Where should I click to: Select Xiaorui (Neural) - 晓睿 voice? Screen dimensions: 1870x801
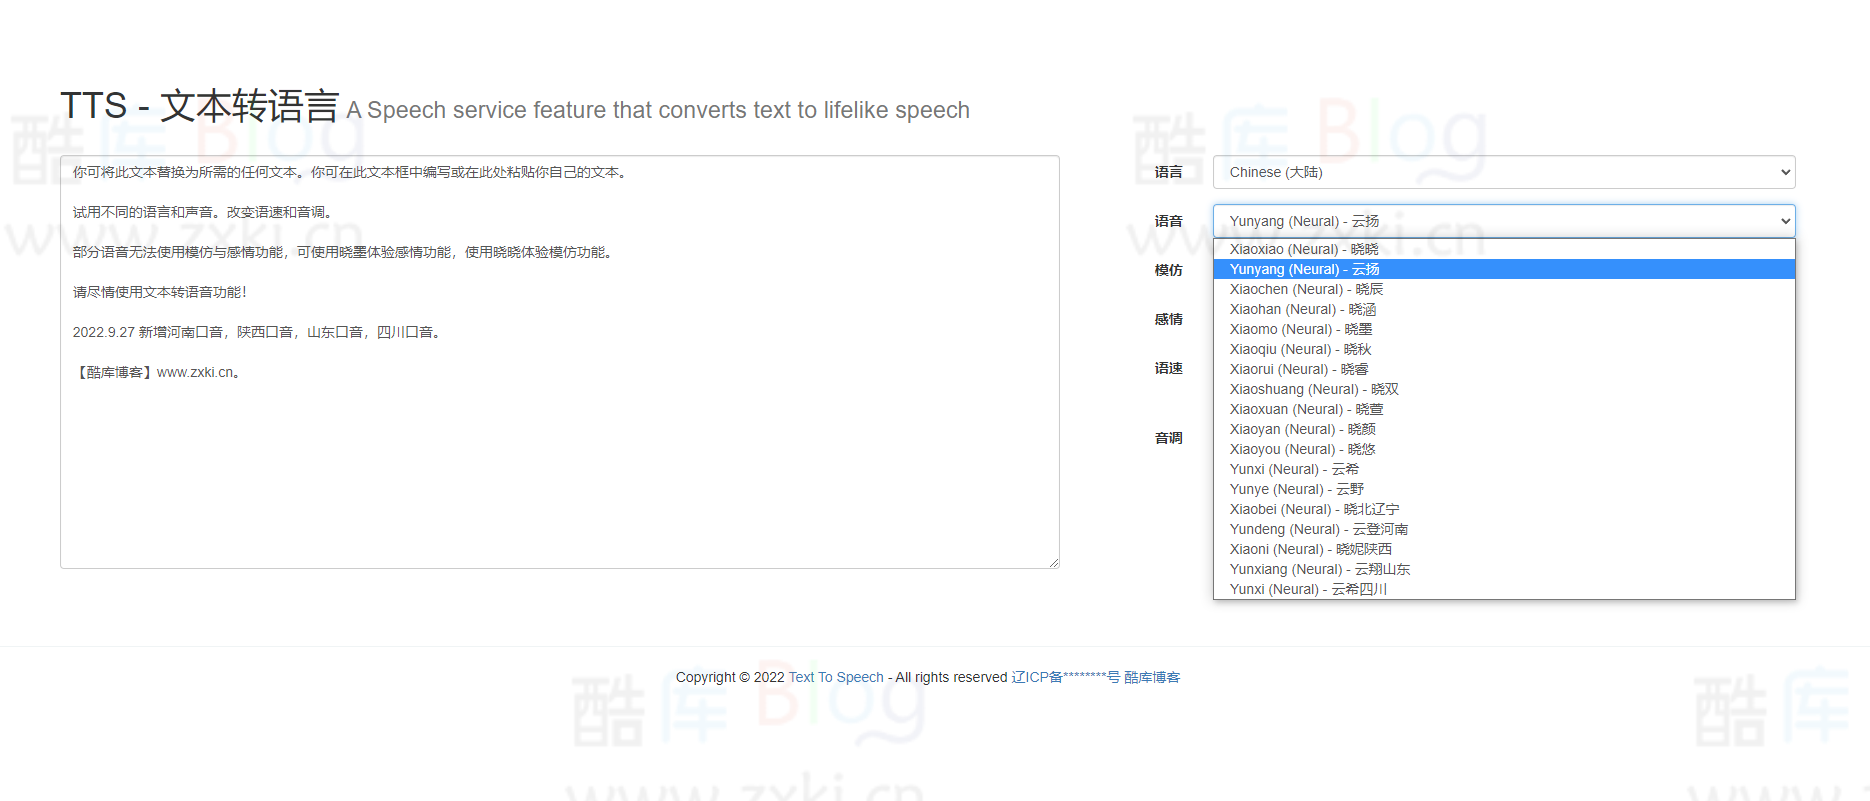[x=1298, y=369]
